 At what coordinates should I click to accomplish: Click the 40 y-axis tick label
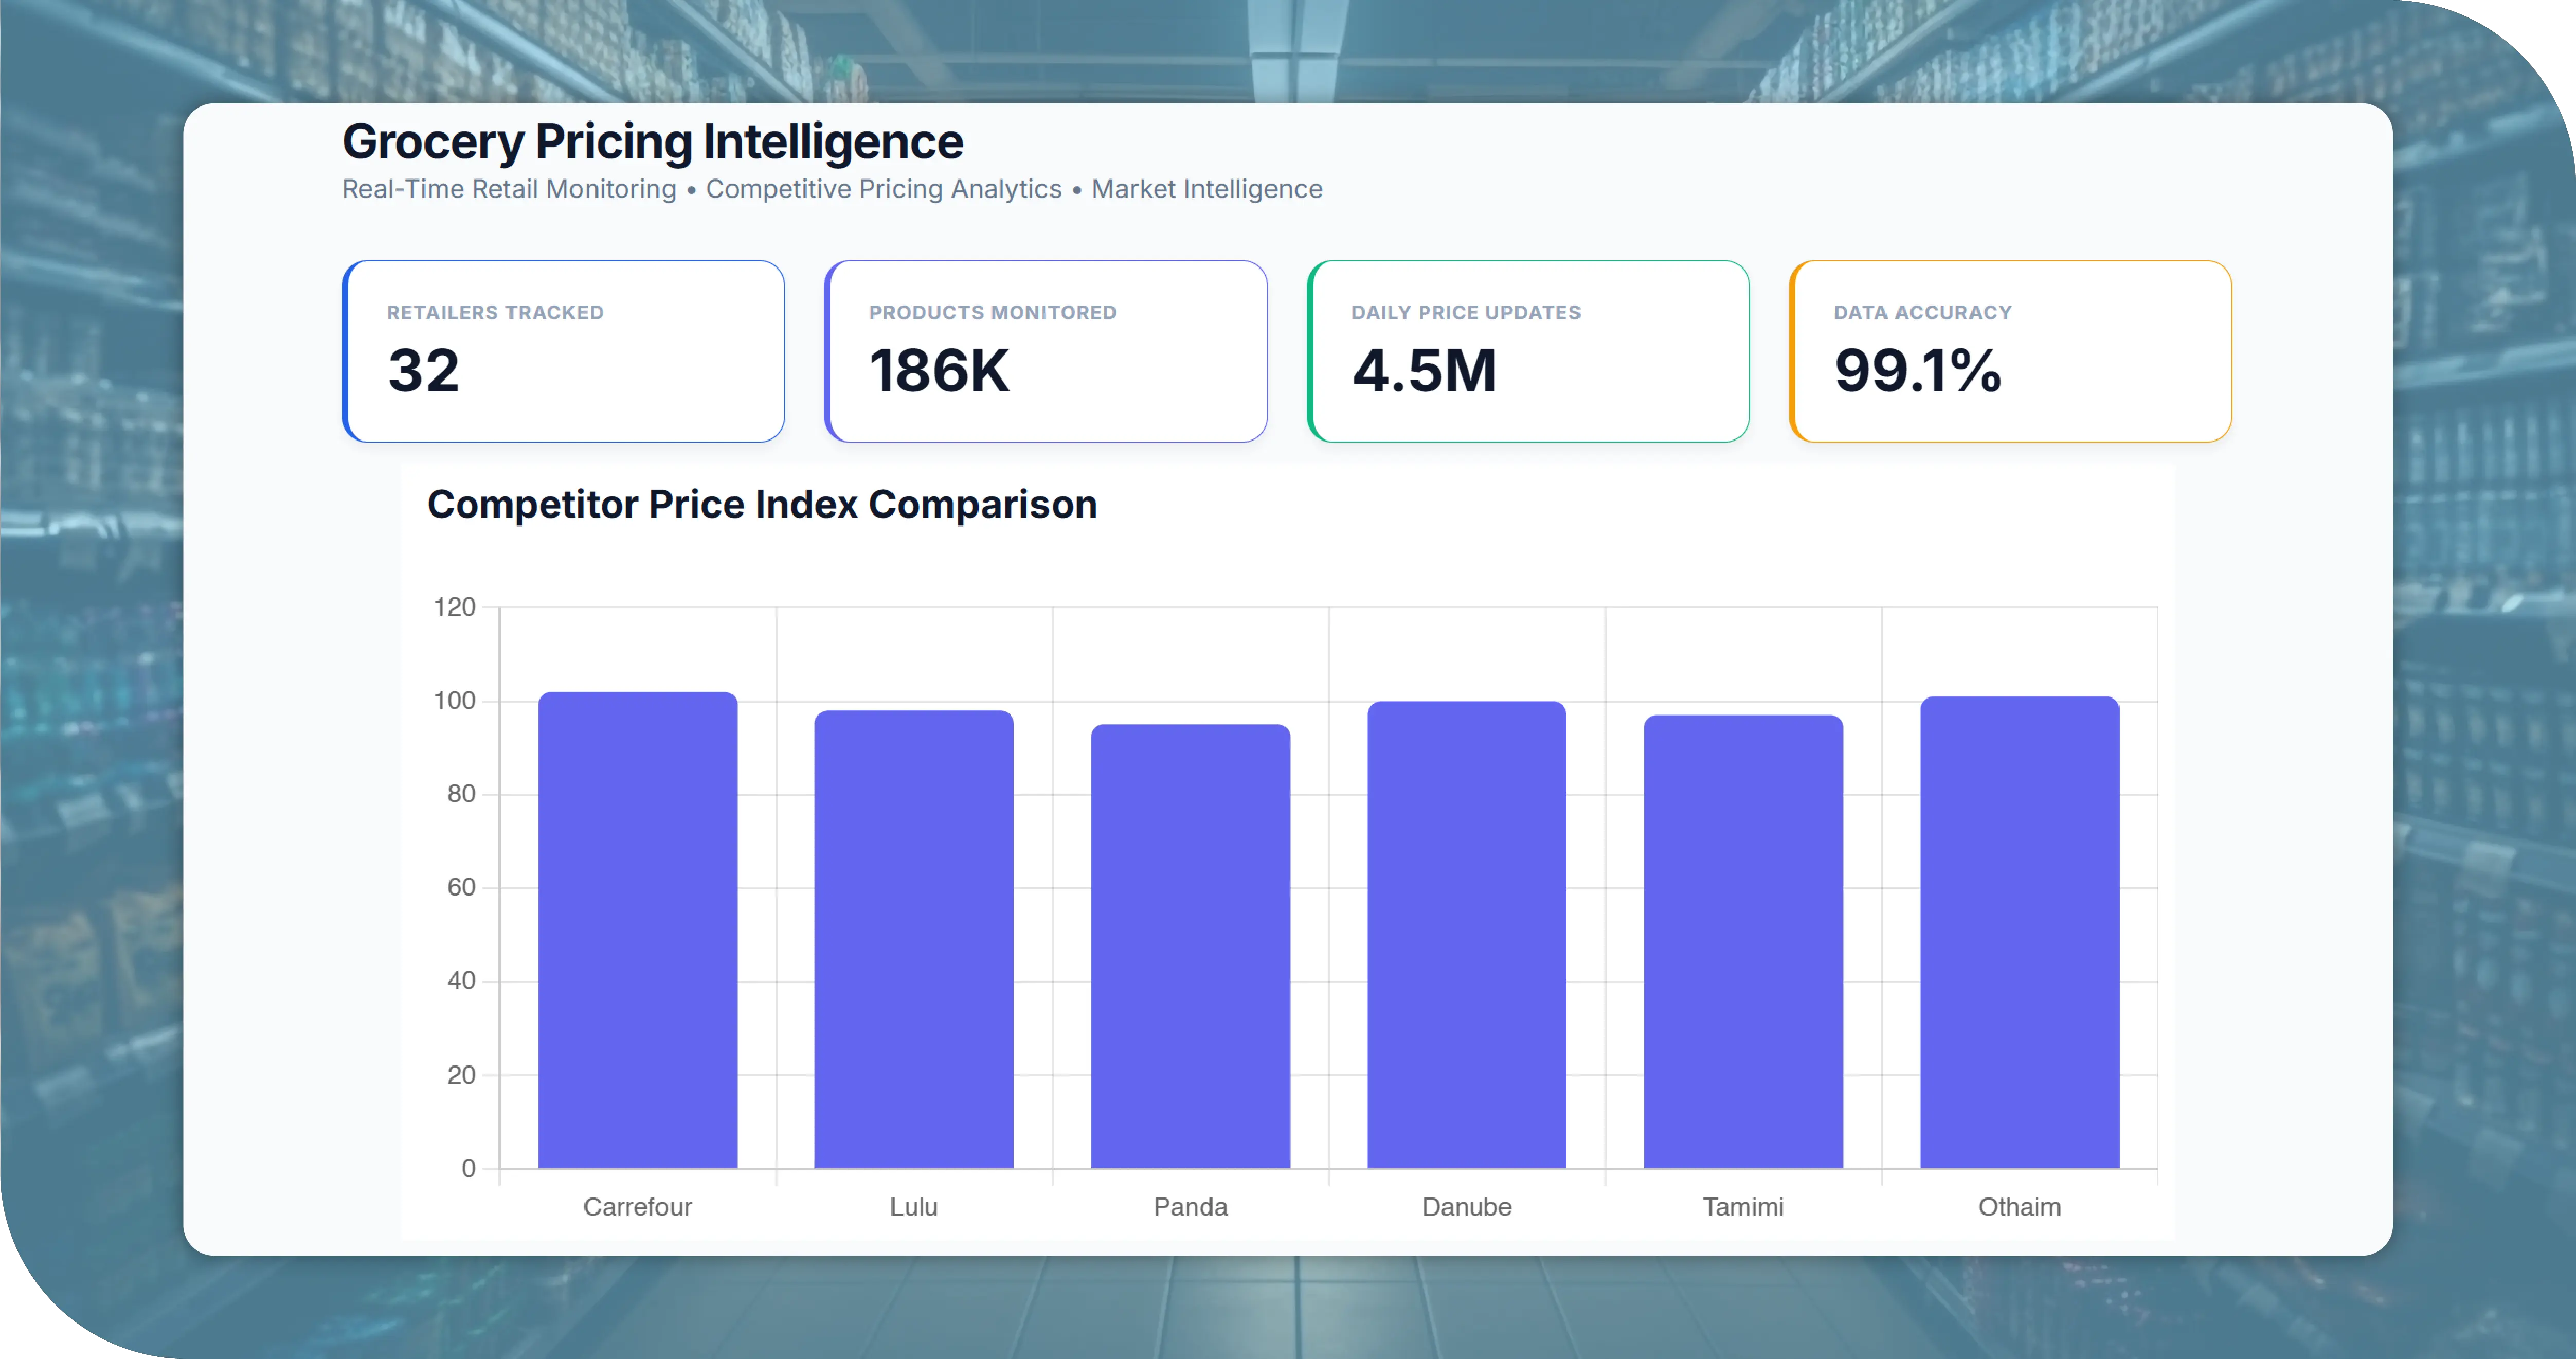click(x=461, y=981)
